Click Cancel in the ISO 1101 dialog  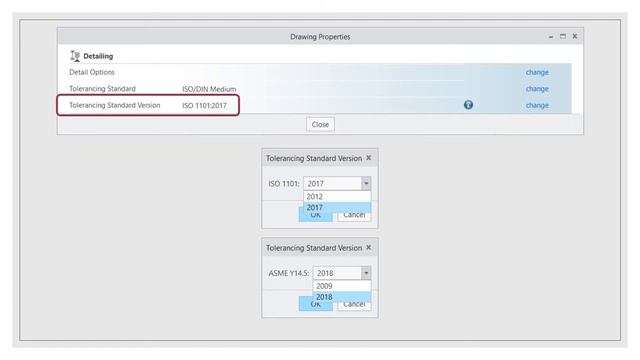[354, 216]
